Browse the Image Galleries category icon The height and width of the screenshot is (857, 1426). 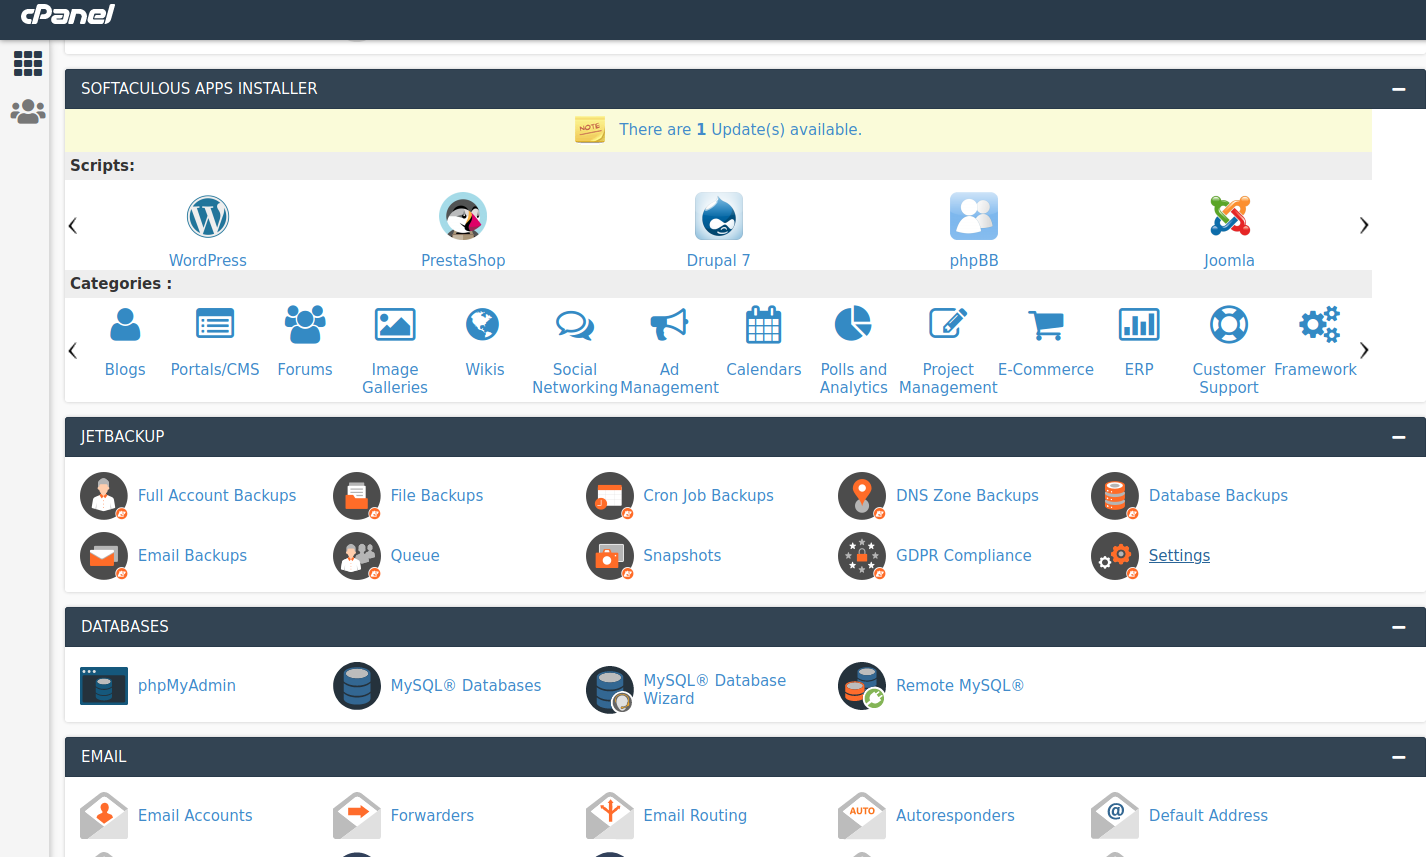[395, 325]
